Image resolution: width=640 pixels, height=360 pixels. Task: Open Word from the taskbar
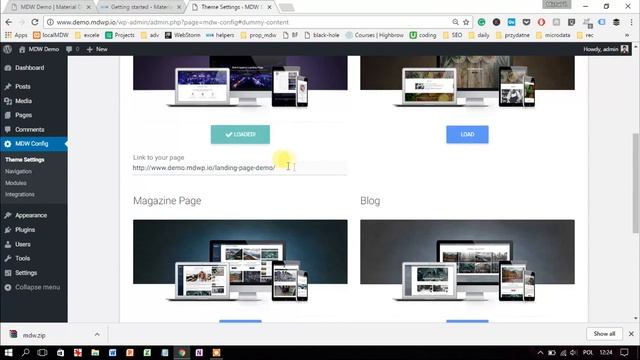113,352
